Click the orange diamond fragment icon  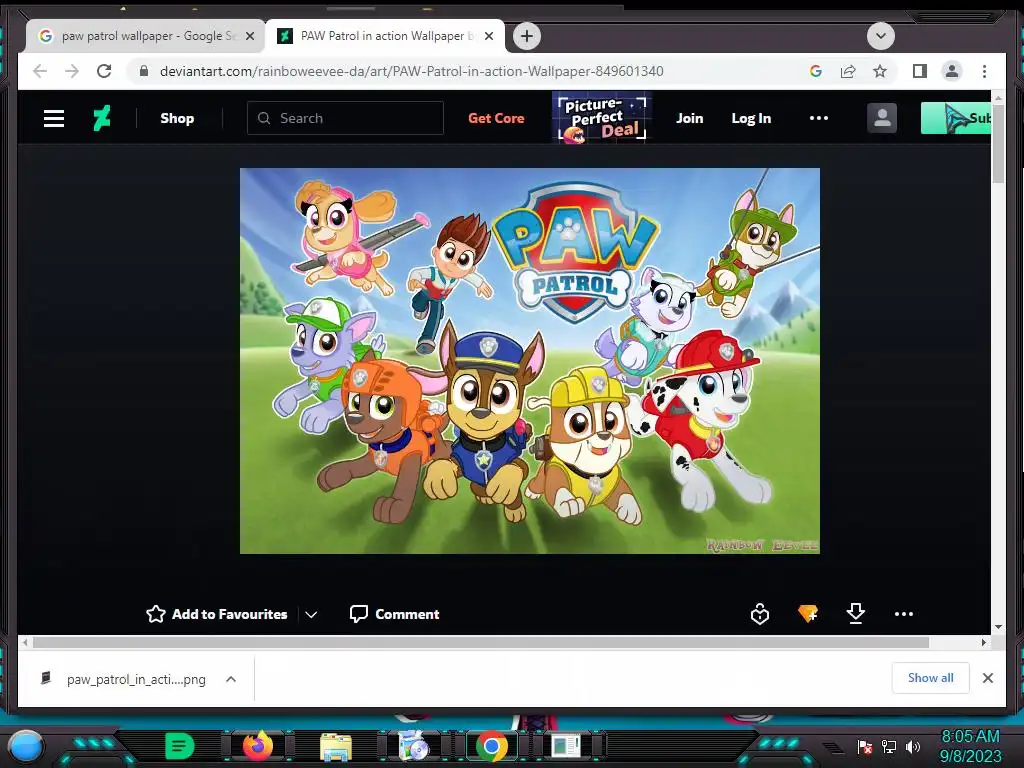pyautogui.click(x=808, y=613)
